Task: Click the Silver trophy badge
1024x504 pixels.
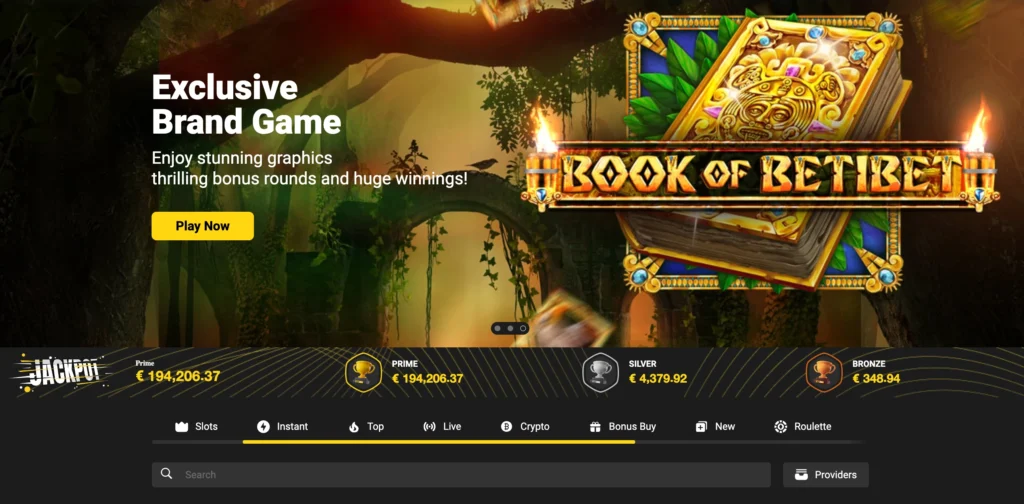Action: [600, 373]
